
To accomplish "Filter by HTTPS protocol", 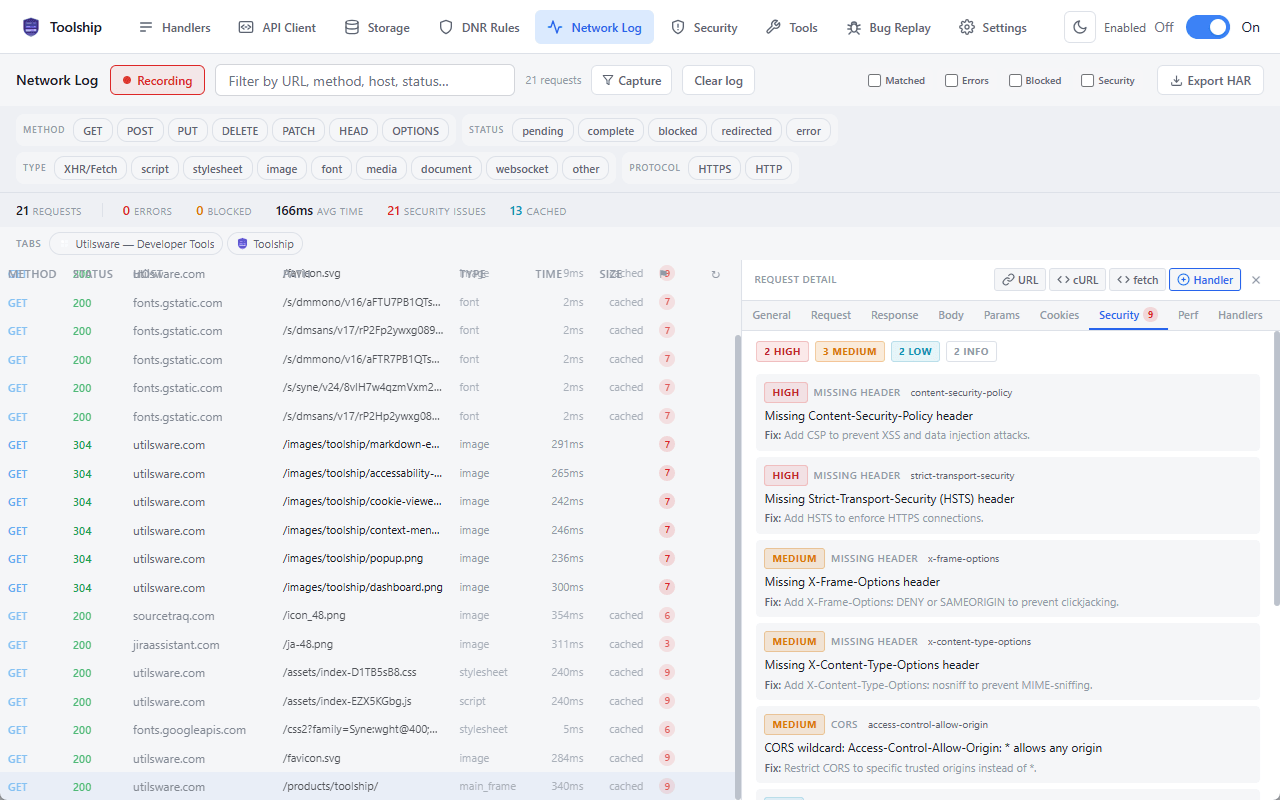I will tap(715, 168).
